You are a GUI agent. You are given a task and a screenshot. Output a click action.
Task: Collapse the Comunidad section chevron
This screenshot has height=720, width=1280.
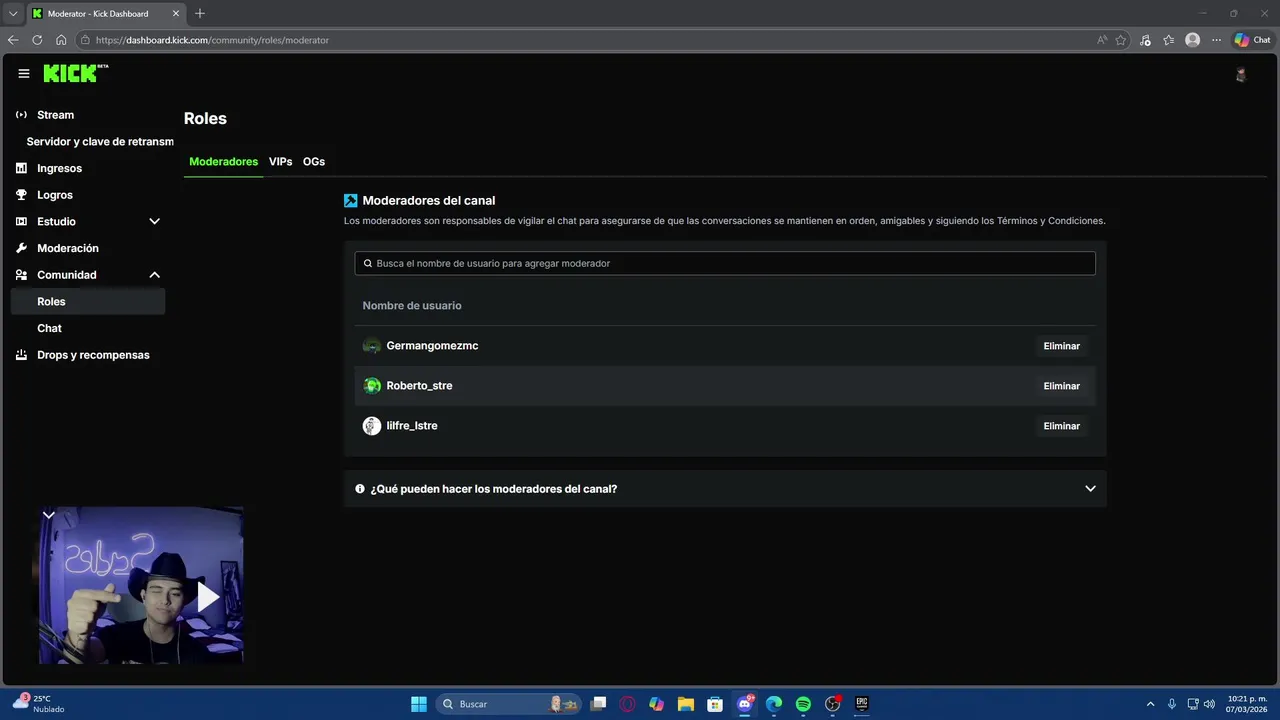154,275
